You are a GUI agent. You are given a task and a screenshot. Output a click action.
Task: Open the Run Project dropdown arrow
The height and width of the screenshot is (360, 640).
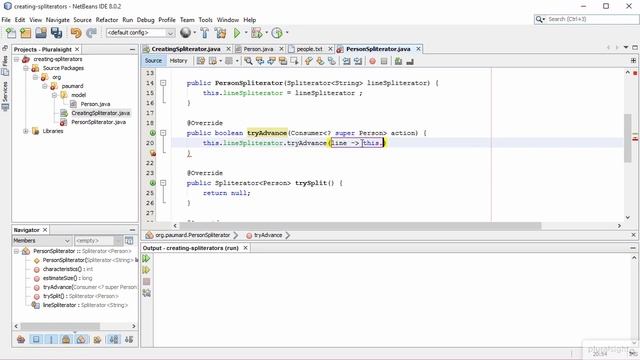point(246,33)
